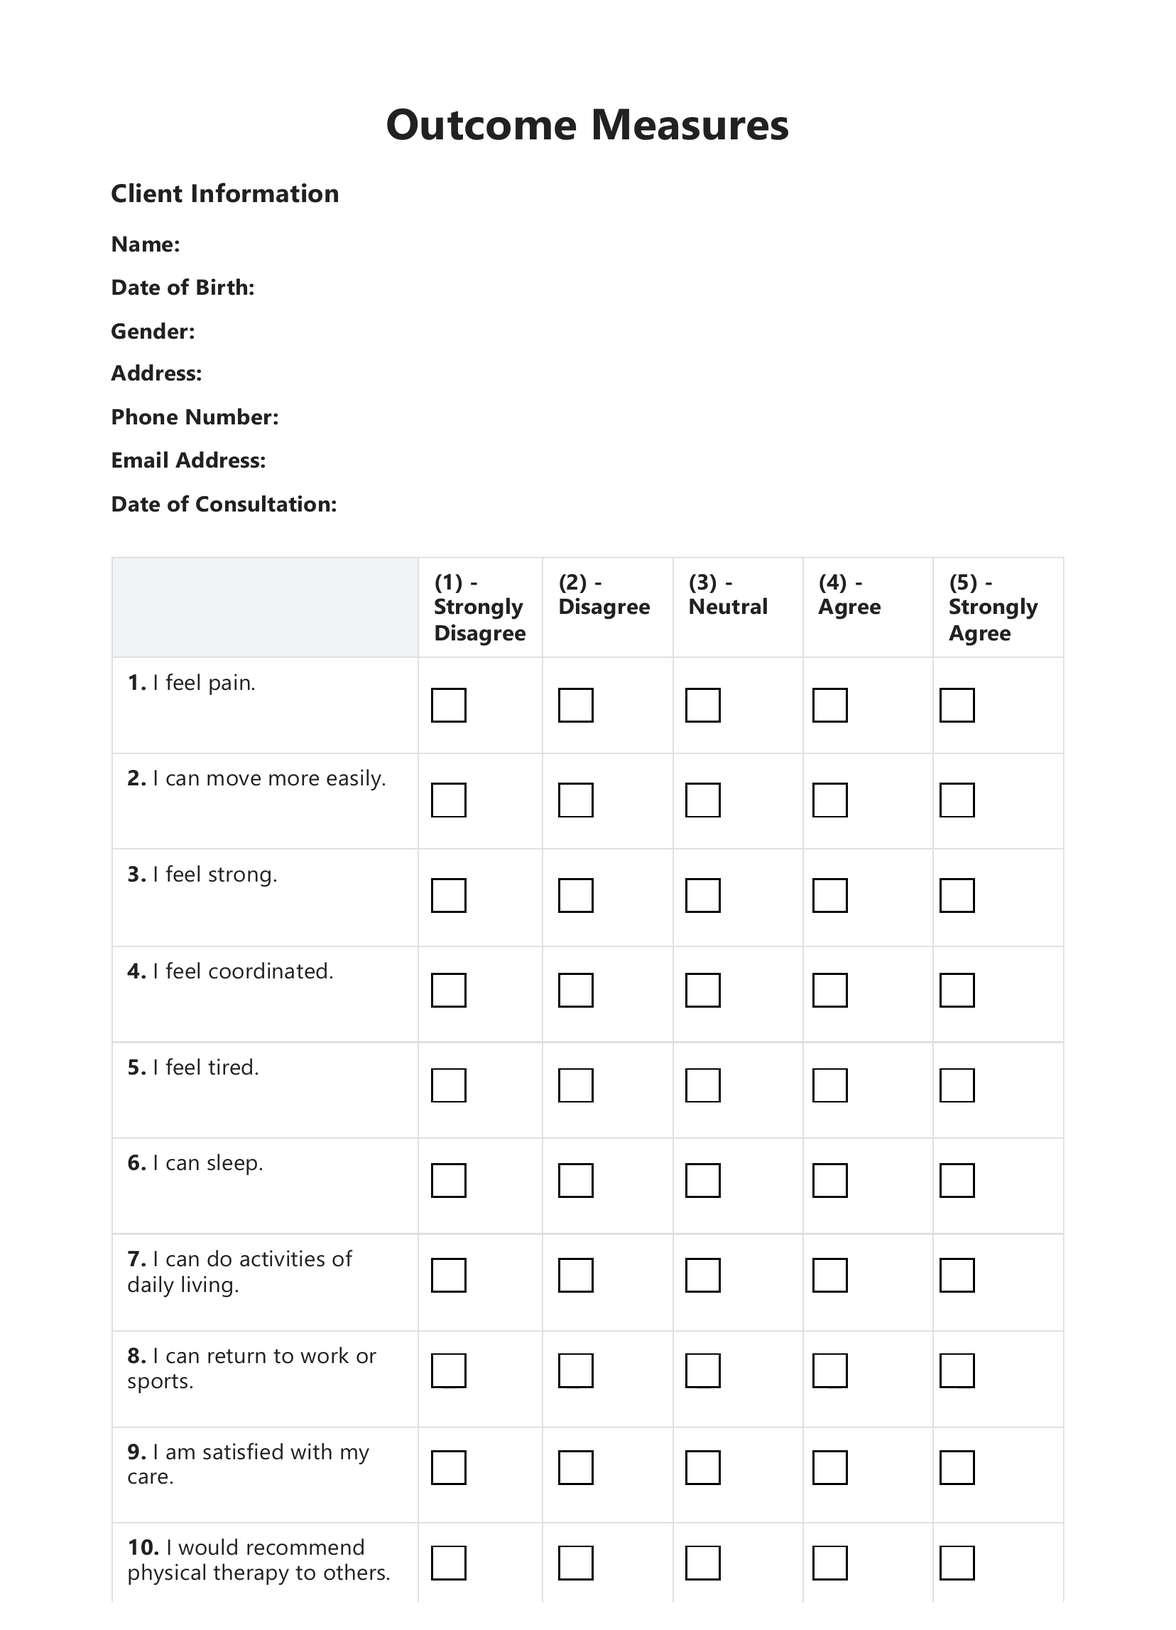The height and width of the screenshot is (1630, 1176).
Task: Check Strongly Agree for satisfied with my care
Action: pyautogui.click(x=957, y=1467)
